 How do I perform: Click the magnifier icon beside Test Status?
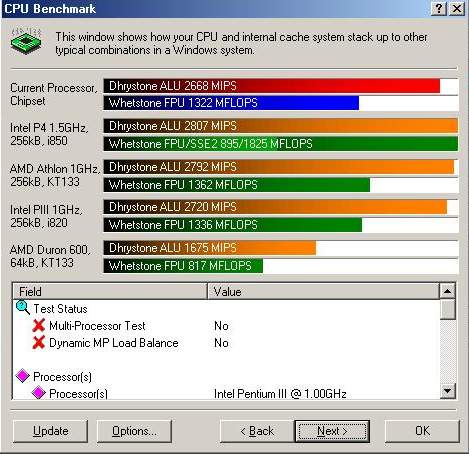[23, 308]
